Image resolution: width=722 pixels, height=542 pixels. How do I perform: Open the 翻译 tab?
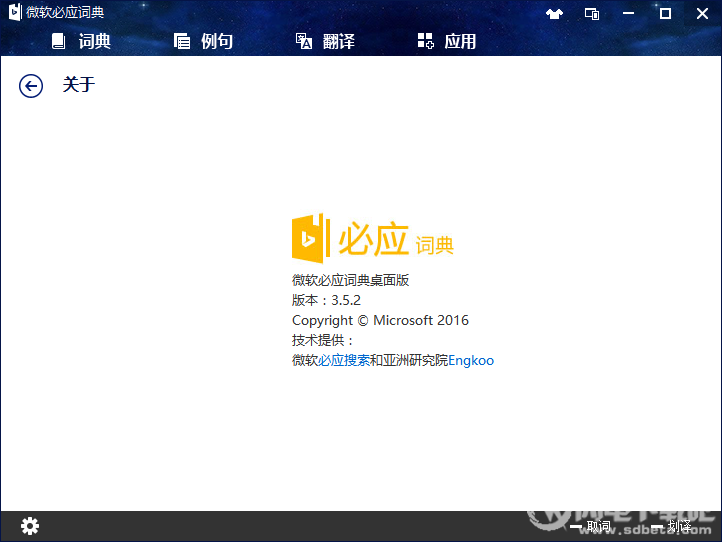325,41
